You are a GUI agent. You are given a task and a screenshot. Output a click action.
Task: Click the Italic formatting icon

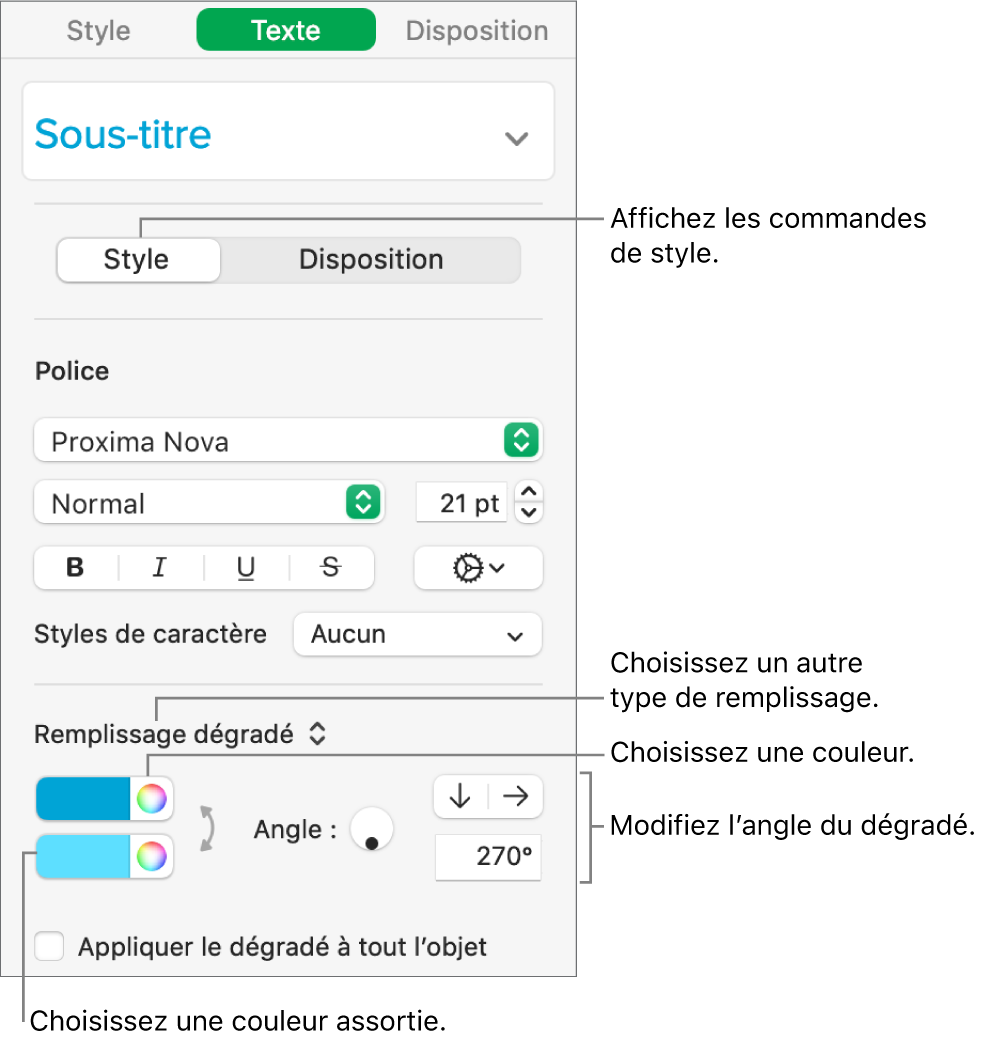[x=159, y=568]
